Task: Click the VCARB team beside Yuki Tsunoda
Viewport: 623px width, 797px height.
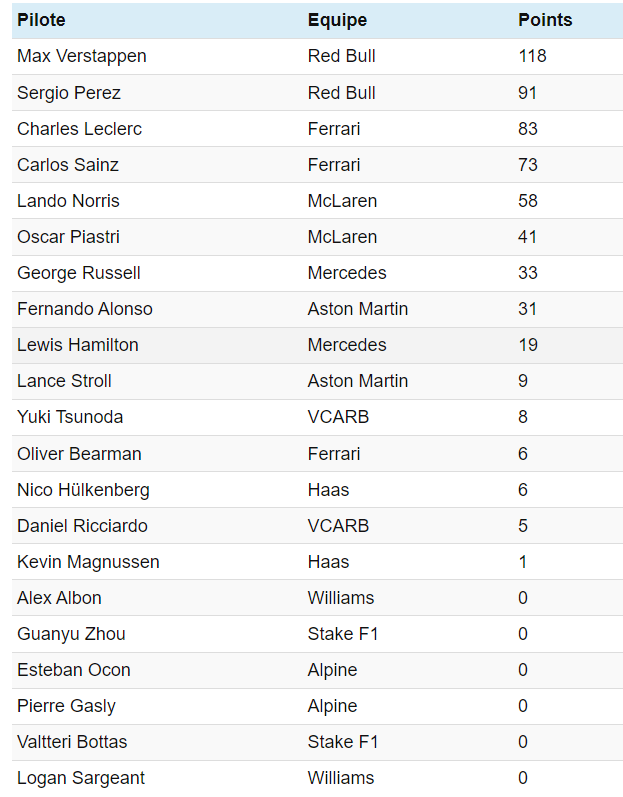Action: coord(338,417)
